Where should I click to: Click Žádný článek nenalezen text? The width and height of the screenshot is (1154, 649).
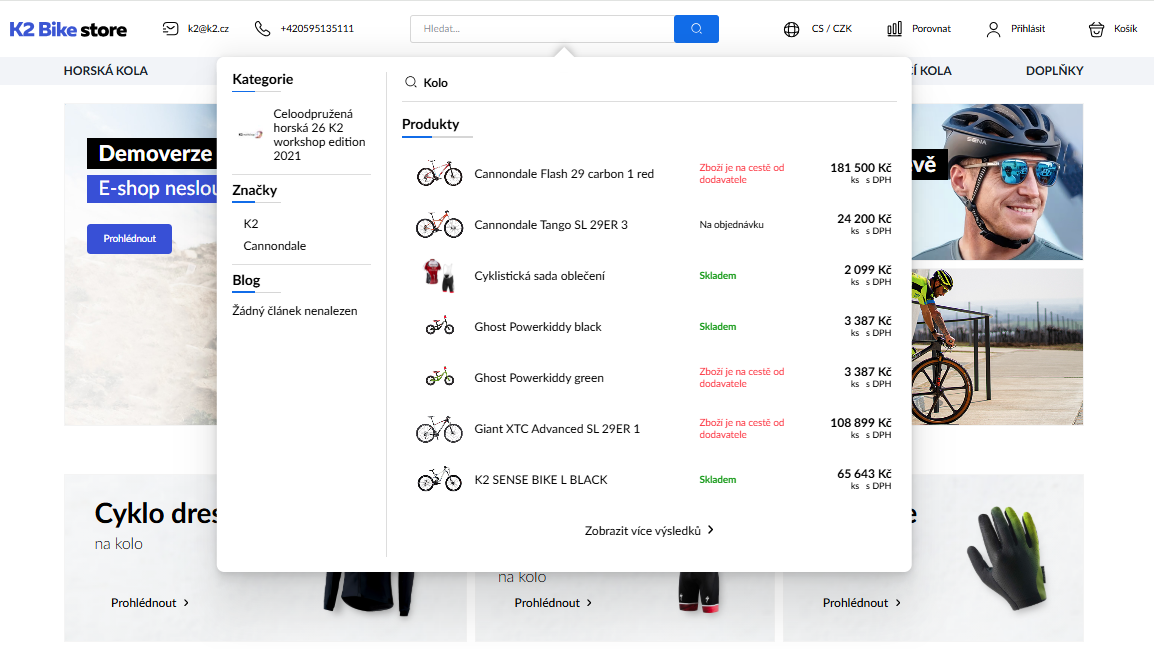(295, 311)
